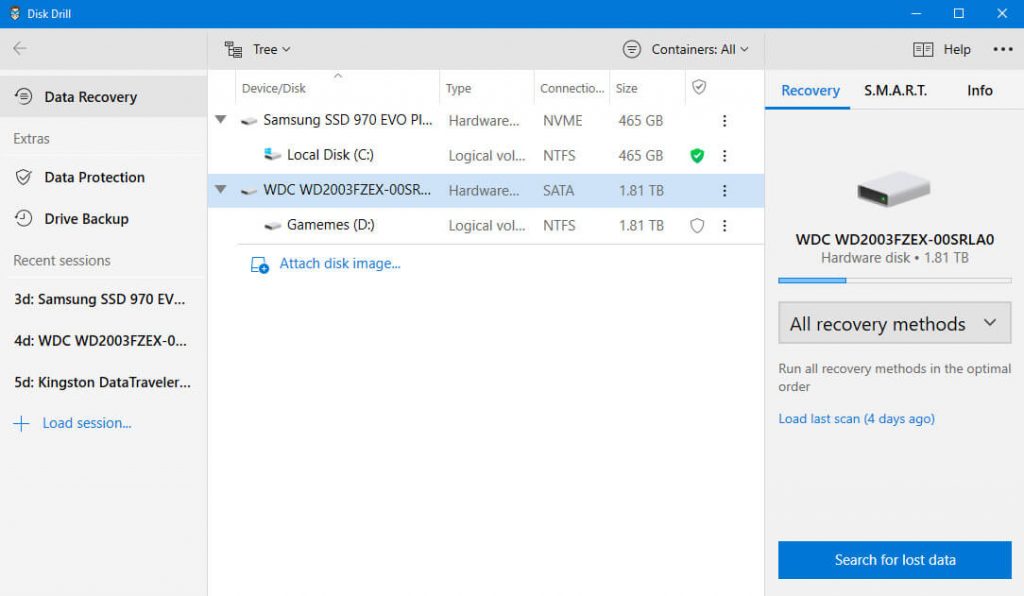
Task: Click Load last scan (4 days ago) link
Action: [x=856, y=419]
